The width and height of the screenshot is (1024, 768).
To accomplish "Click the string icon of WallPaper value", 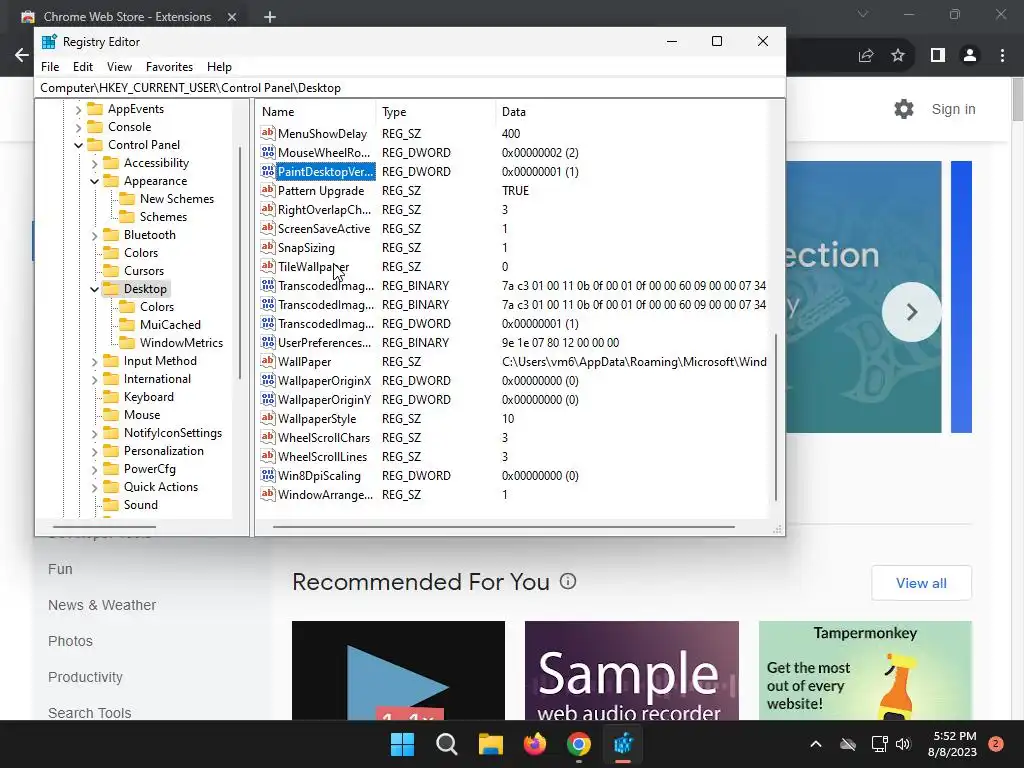I will point(268,361).
